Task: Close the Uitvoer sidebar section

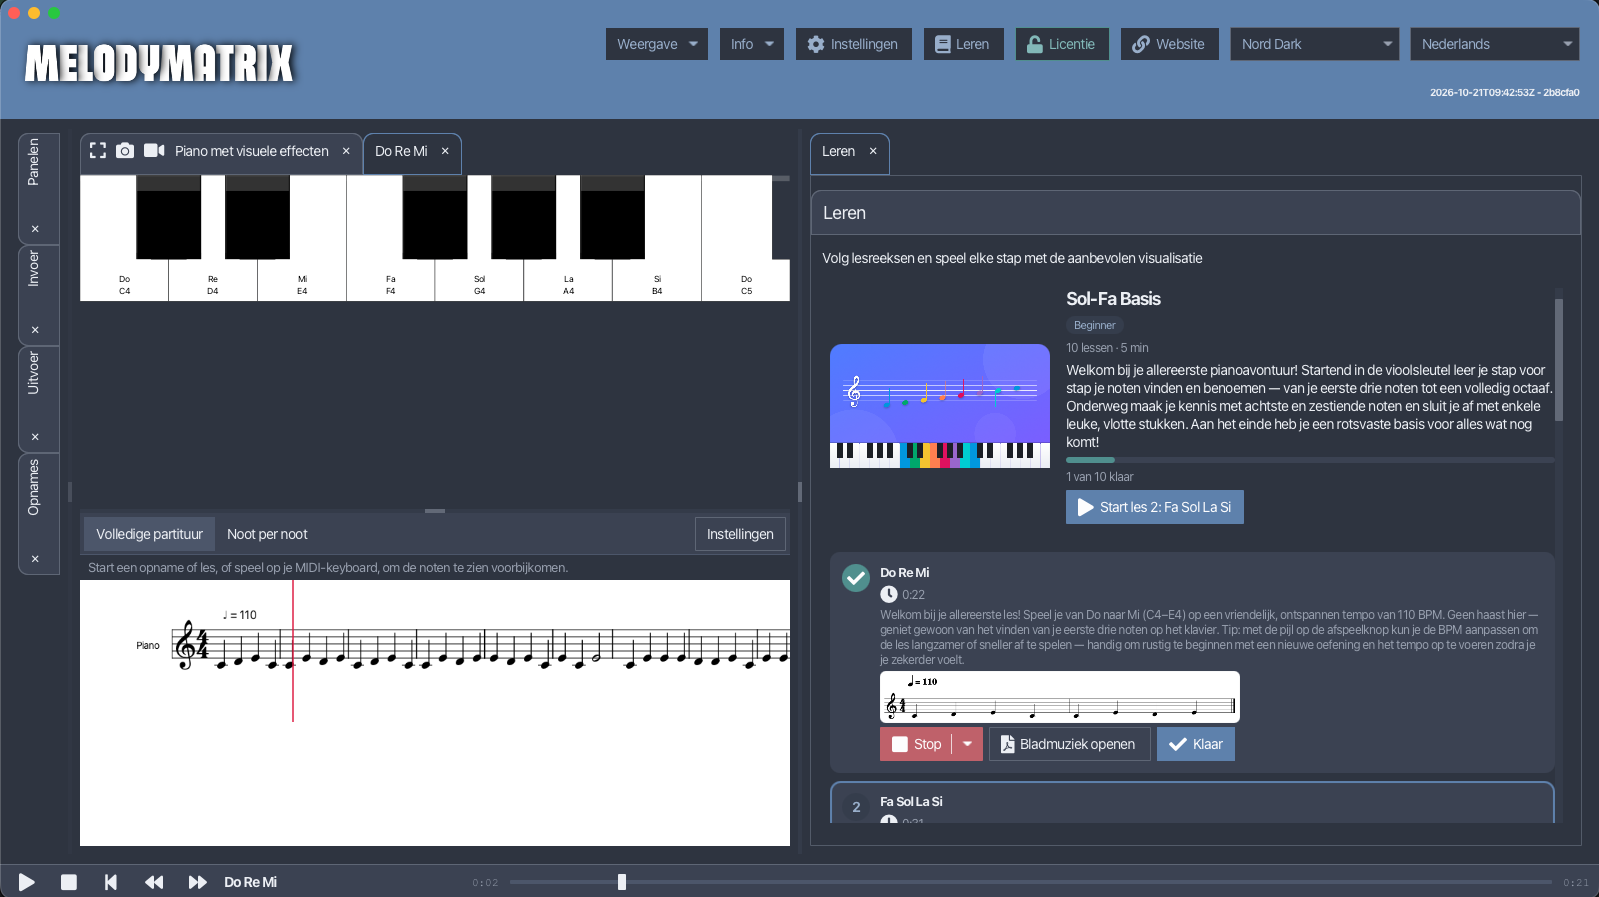Action: click(x=35, y=437)
